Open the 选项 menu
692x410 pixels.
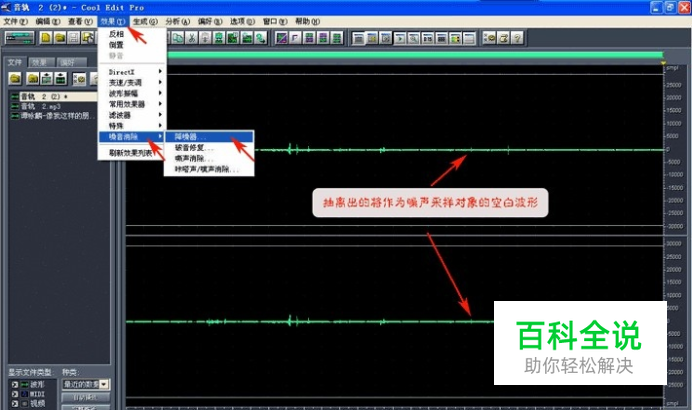pyautogui.click(x=242, y=21)
